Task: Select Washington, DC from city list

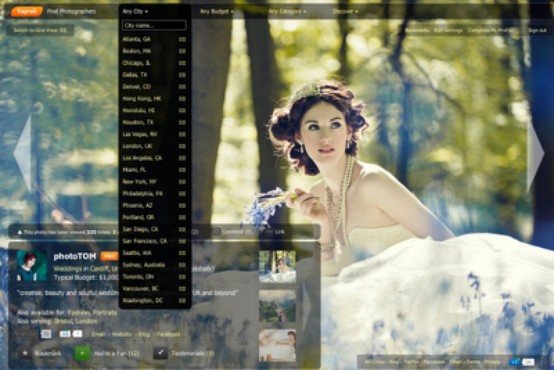Action: [142, 300]
